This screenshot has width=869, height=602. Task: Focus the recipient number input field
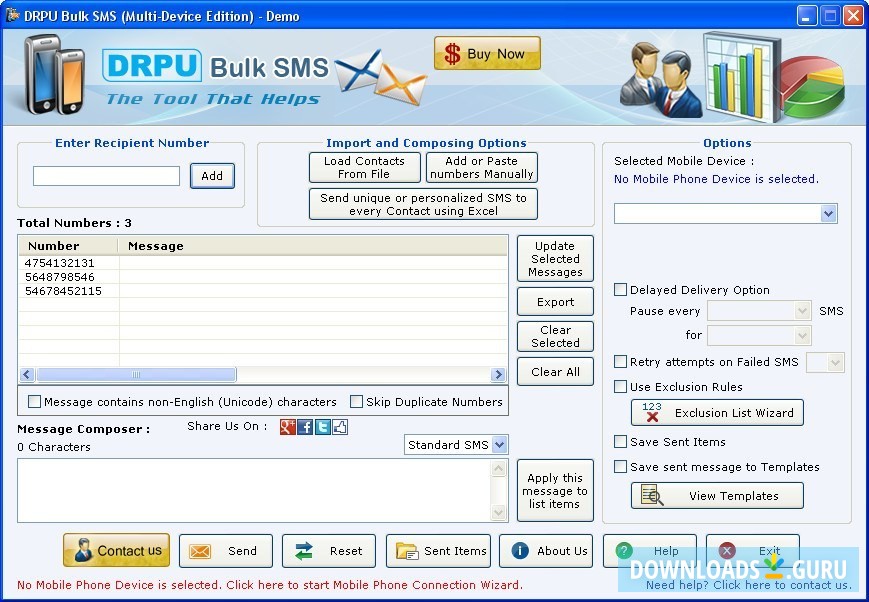pyautogui.click(x=106, y=176)
